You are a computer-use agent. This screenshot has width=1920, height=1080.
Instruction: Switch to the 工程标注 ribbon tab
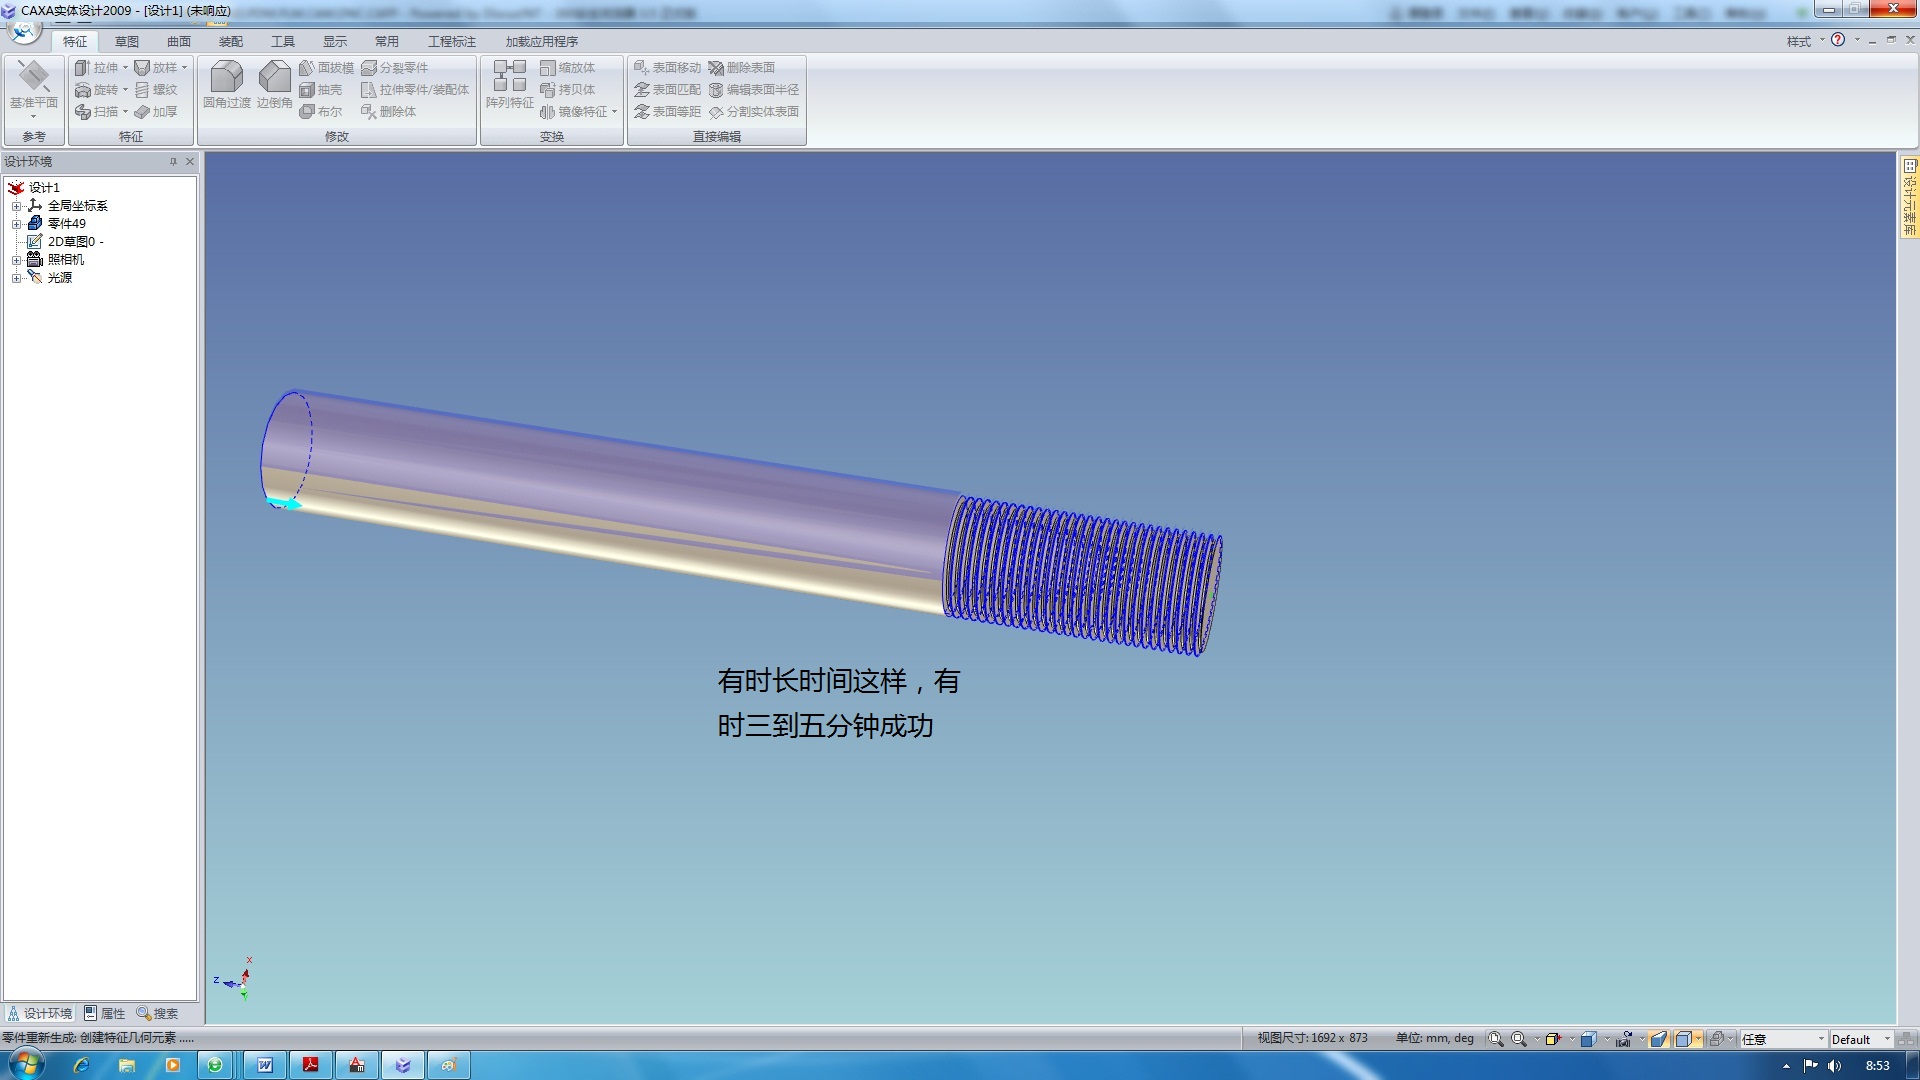click(x=452, y=41)
